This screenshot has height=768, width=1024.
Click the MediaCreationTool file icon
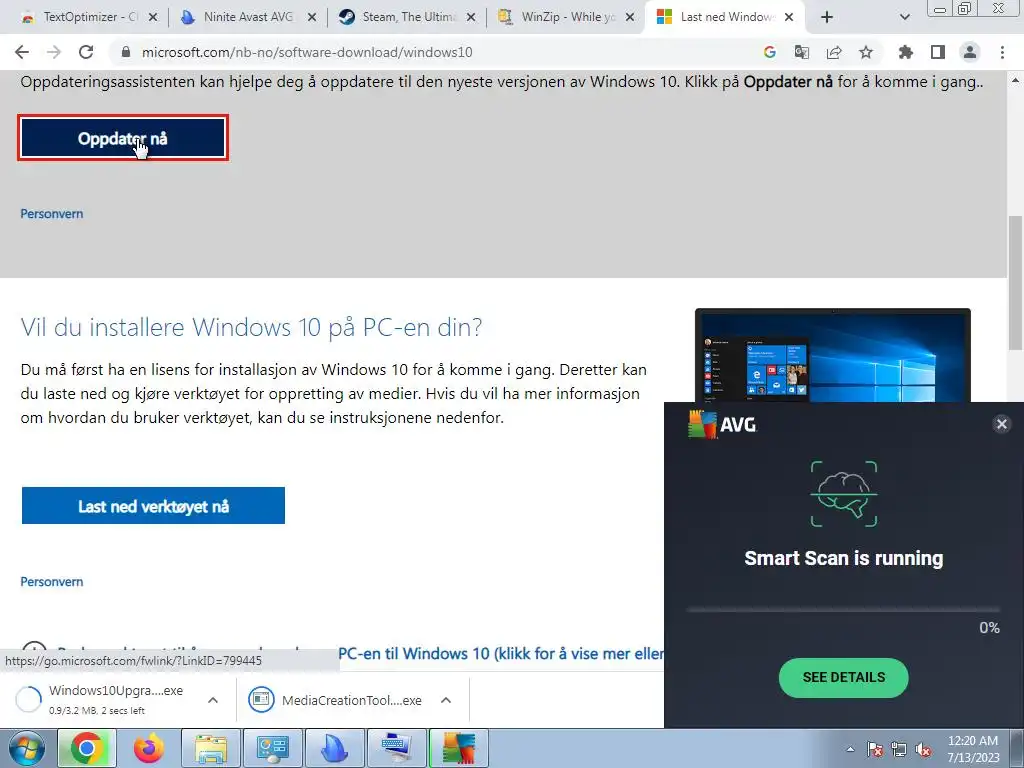coord(261,699)
